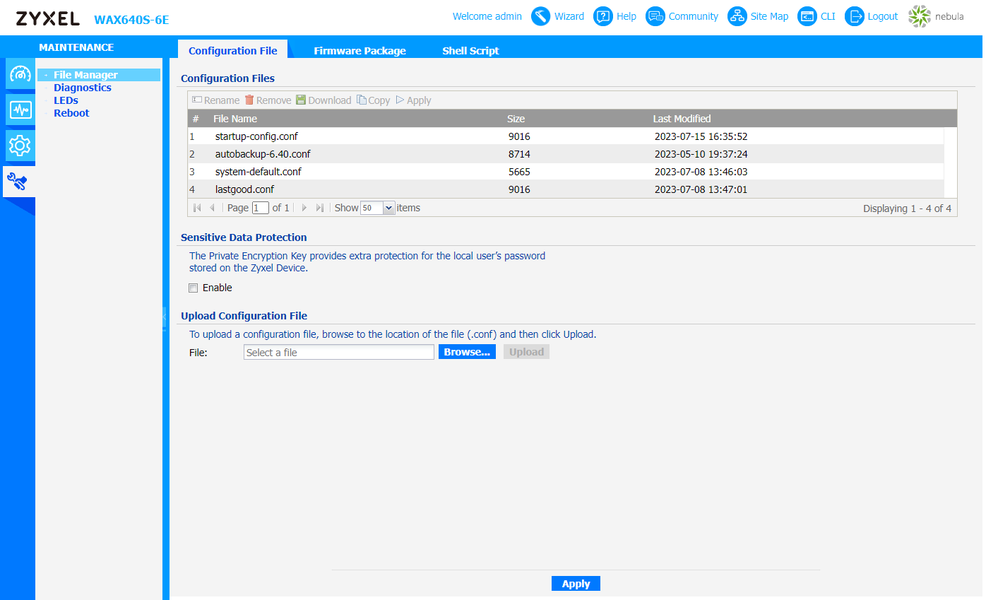Launch the Wizard icon in header

tap(540, 16)
